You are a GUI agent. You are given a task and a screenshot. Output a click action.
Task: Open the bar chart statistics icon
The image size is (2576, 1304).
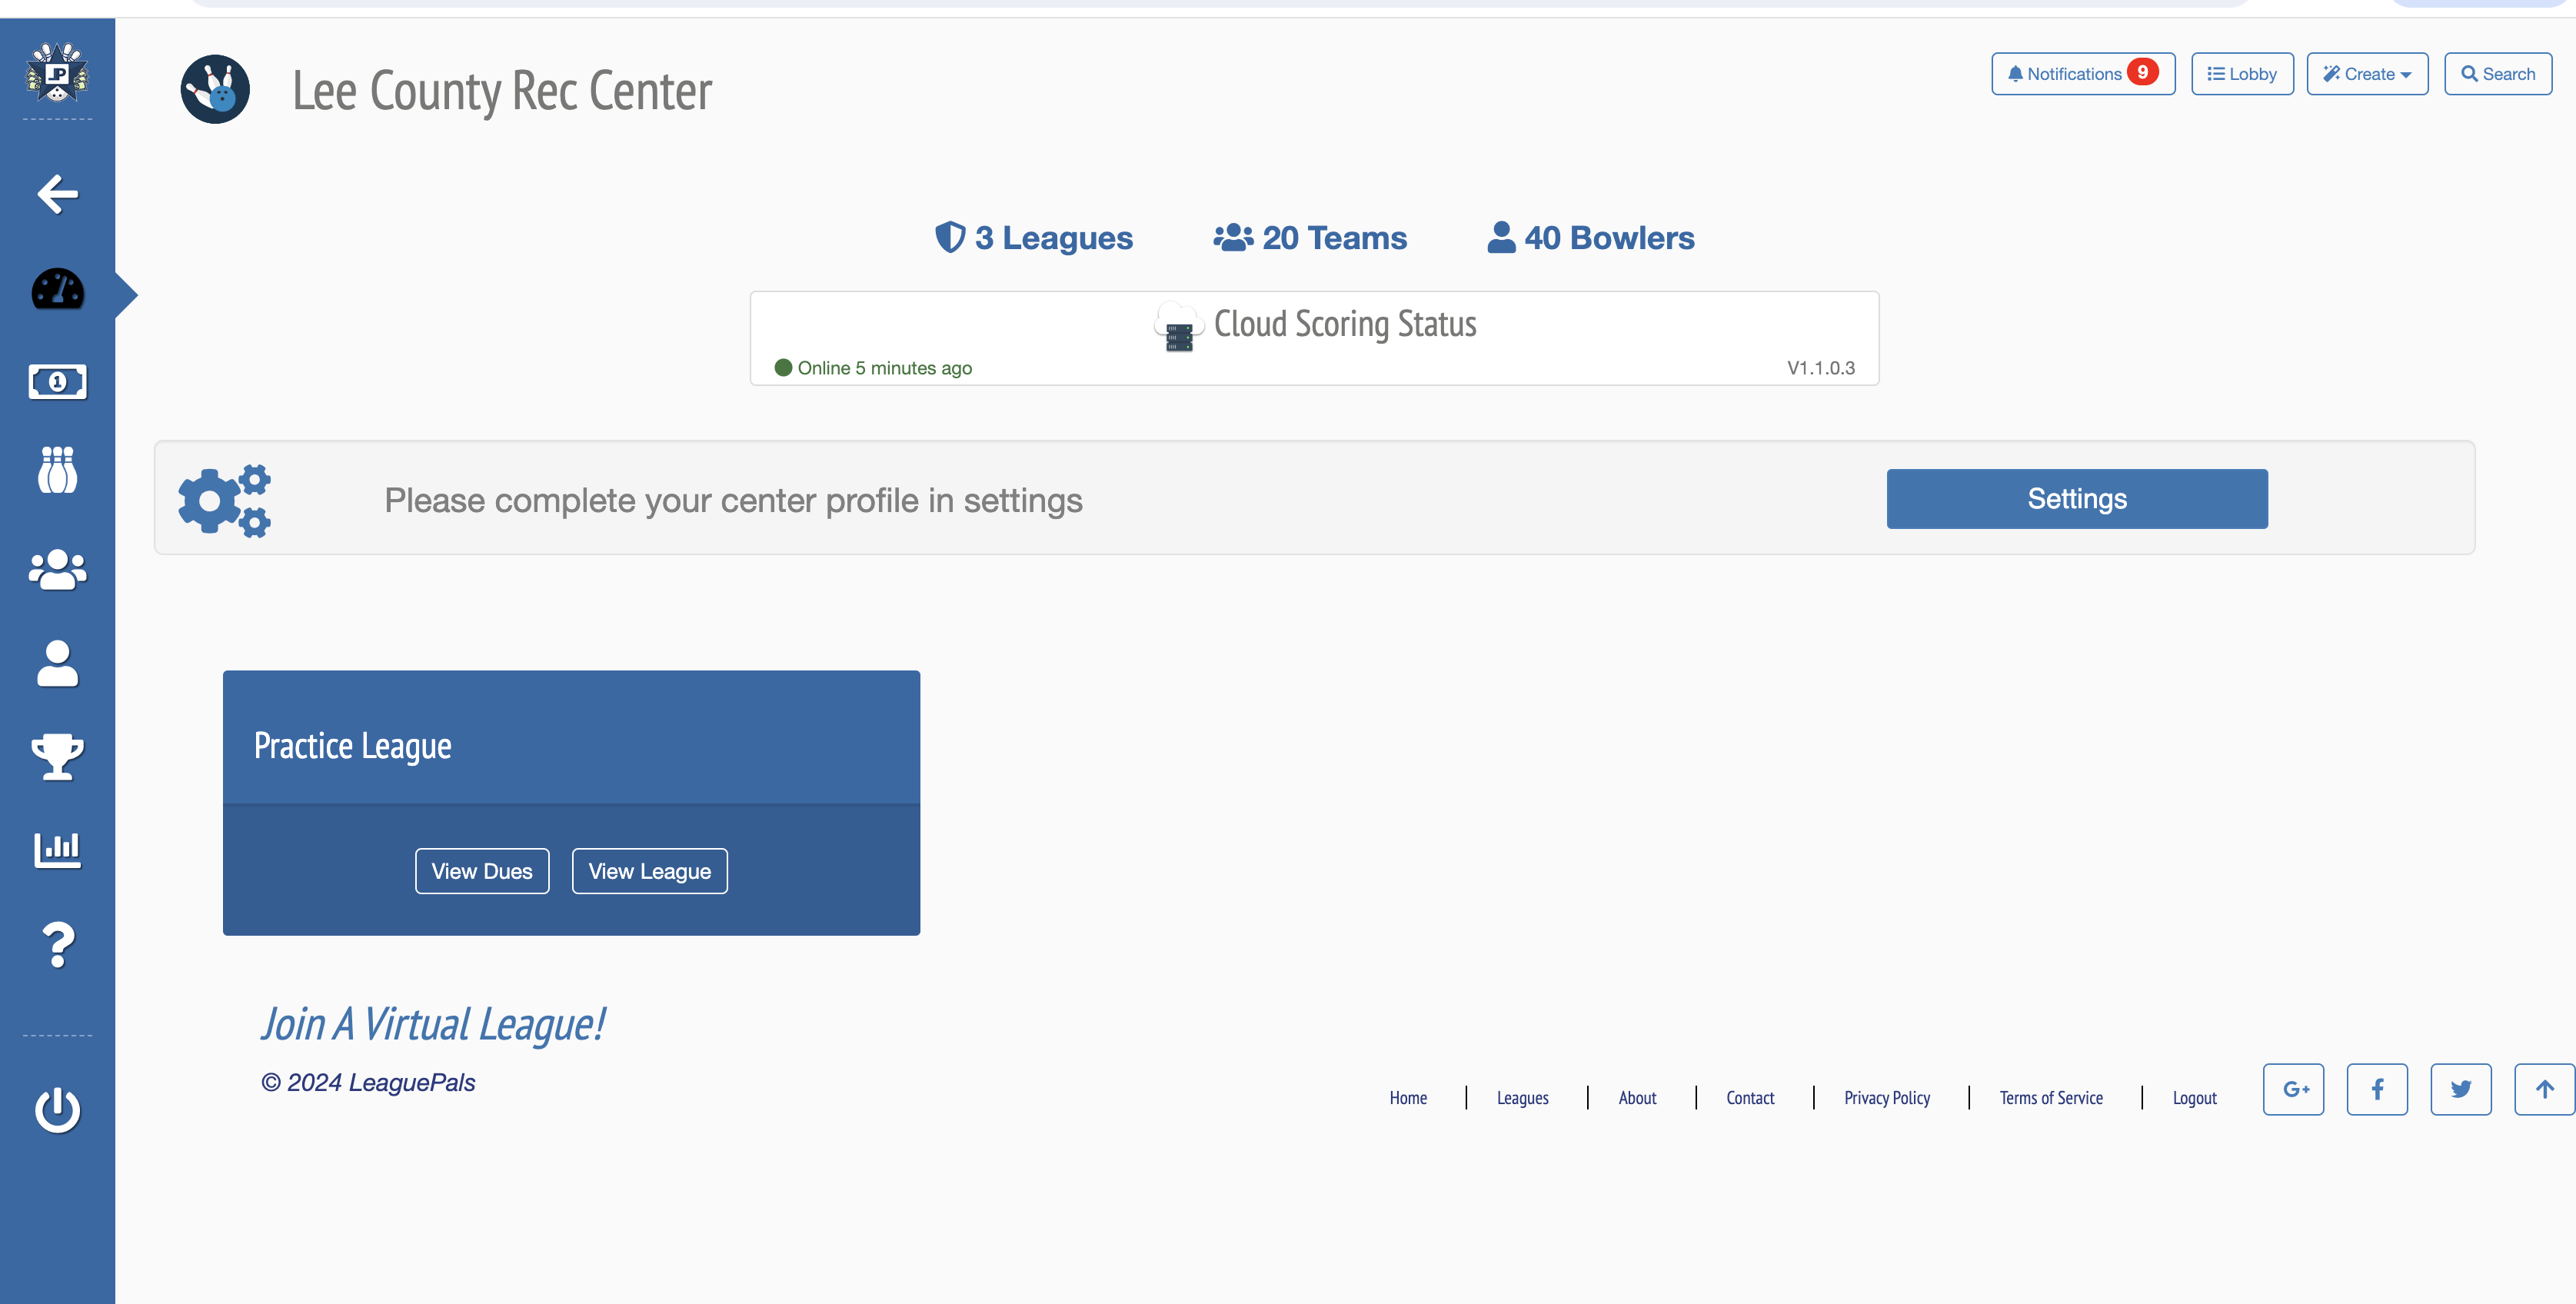[57, 850]
